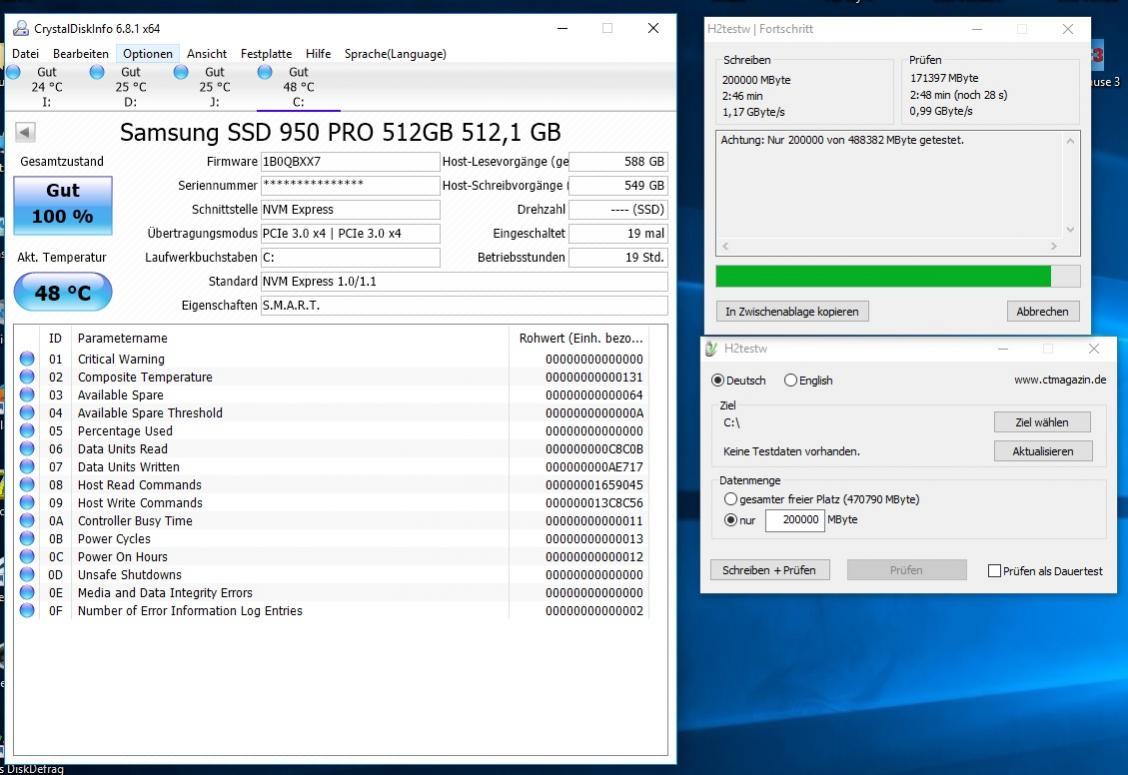Open the Hilfe menu

point(318,54)
